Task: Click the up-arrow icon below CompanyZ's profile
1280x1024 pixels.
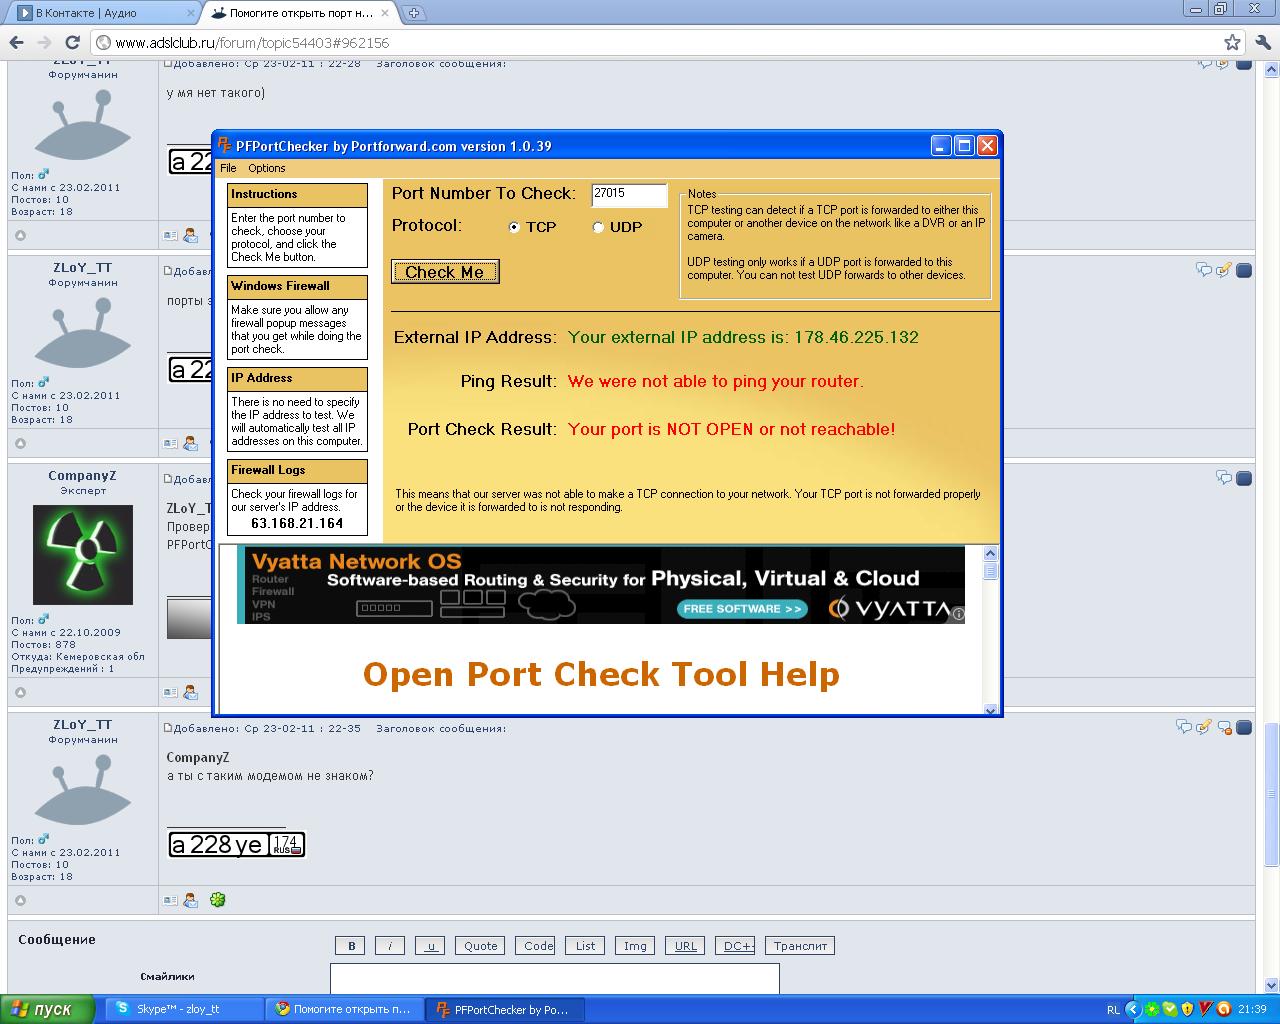Action: coord(20,692)
